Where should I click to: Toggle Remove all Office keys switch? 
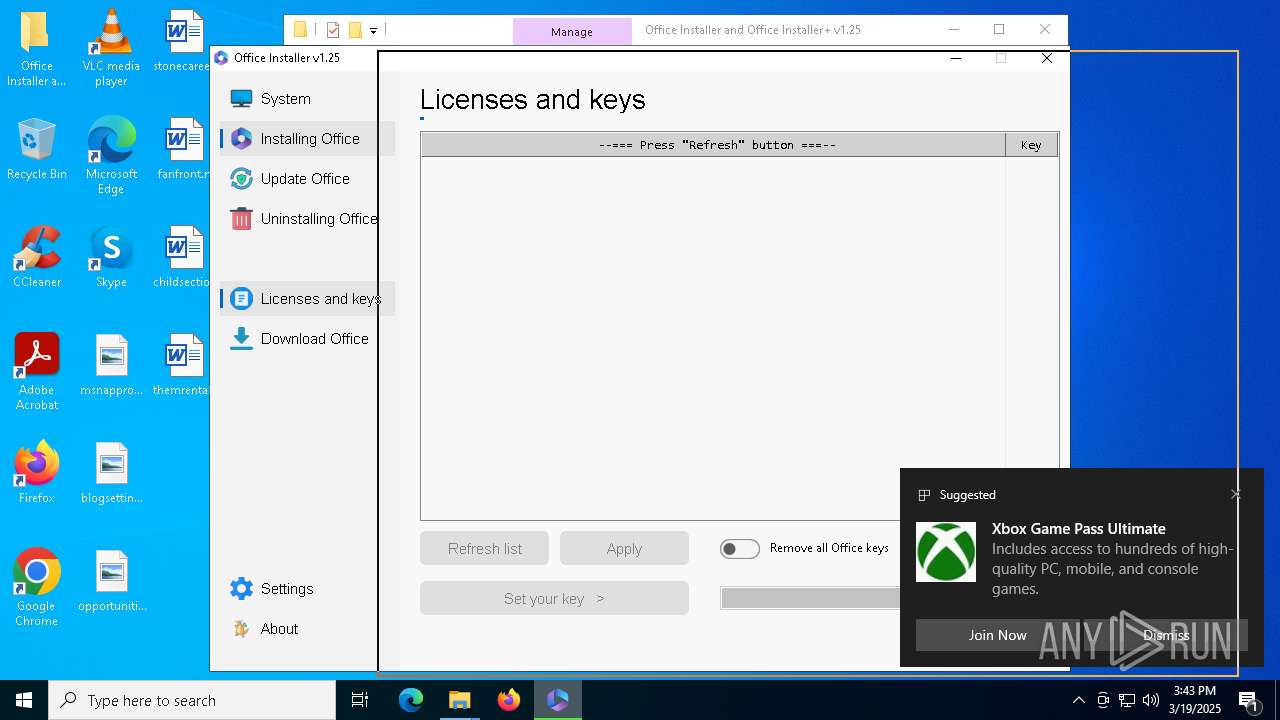pos(740,548)
